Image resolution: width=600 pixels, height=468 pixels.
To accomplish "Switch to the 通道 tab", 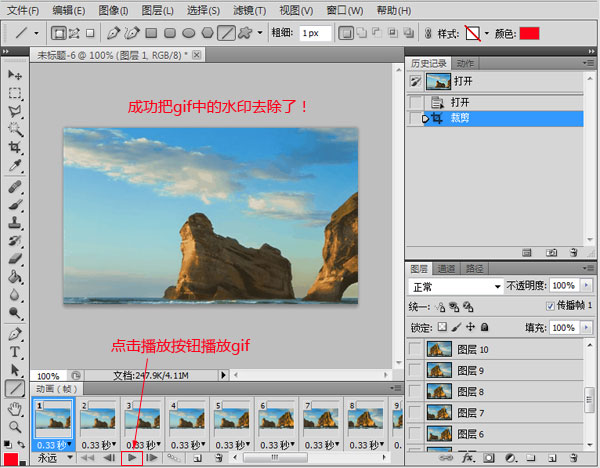I will [447, 268].
